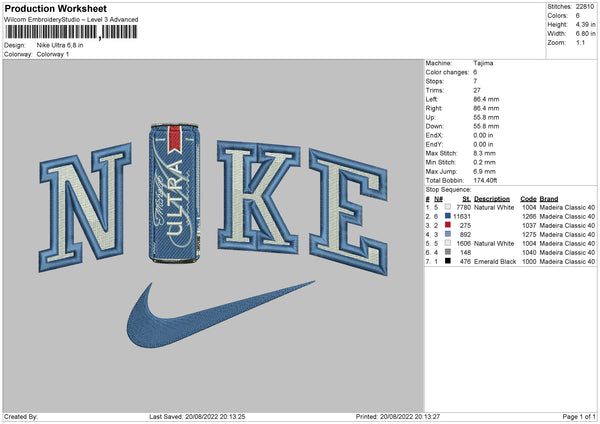
Task: Click stitch count '11631' in stop row 2
Action: pyautogui.click(x=462, y=216)
